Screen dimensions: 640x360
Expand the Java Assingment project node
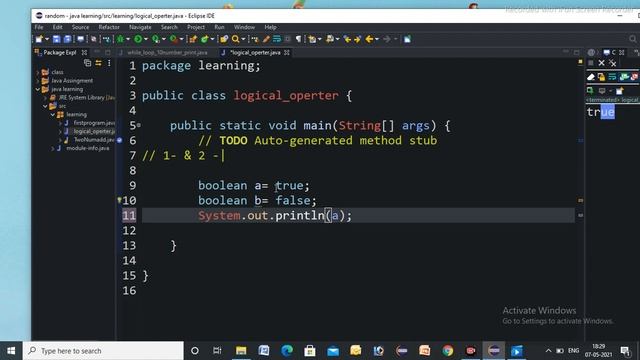[x=38, y=81]
